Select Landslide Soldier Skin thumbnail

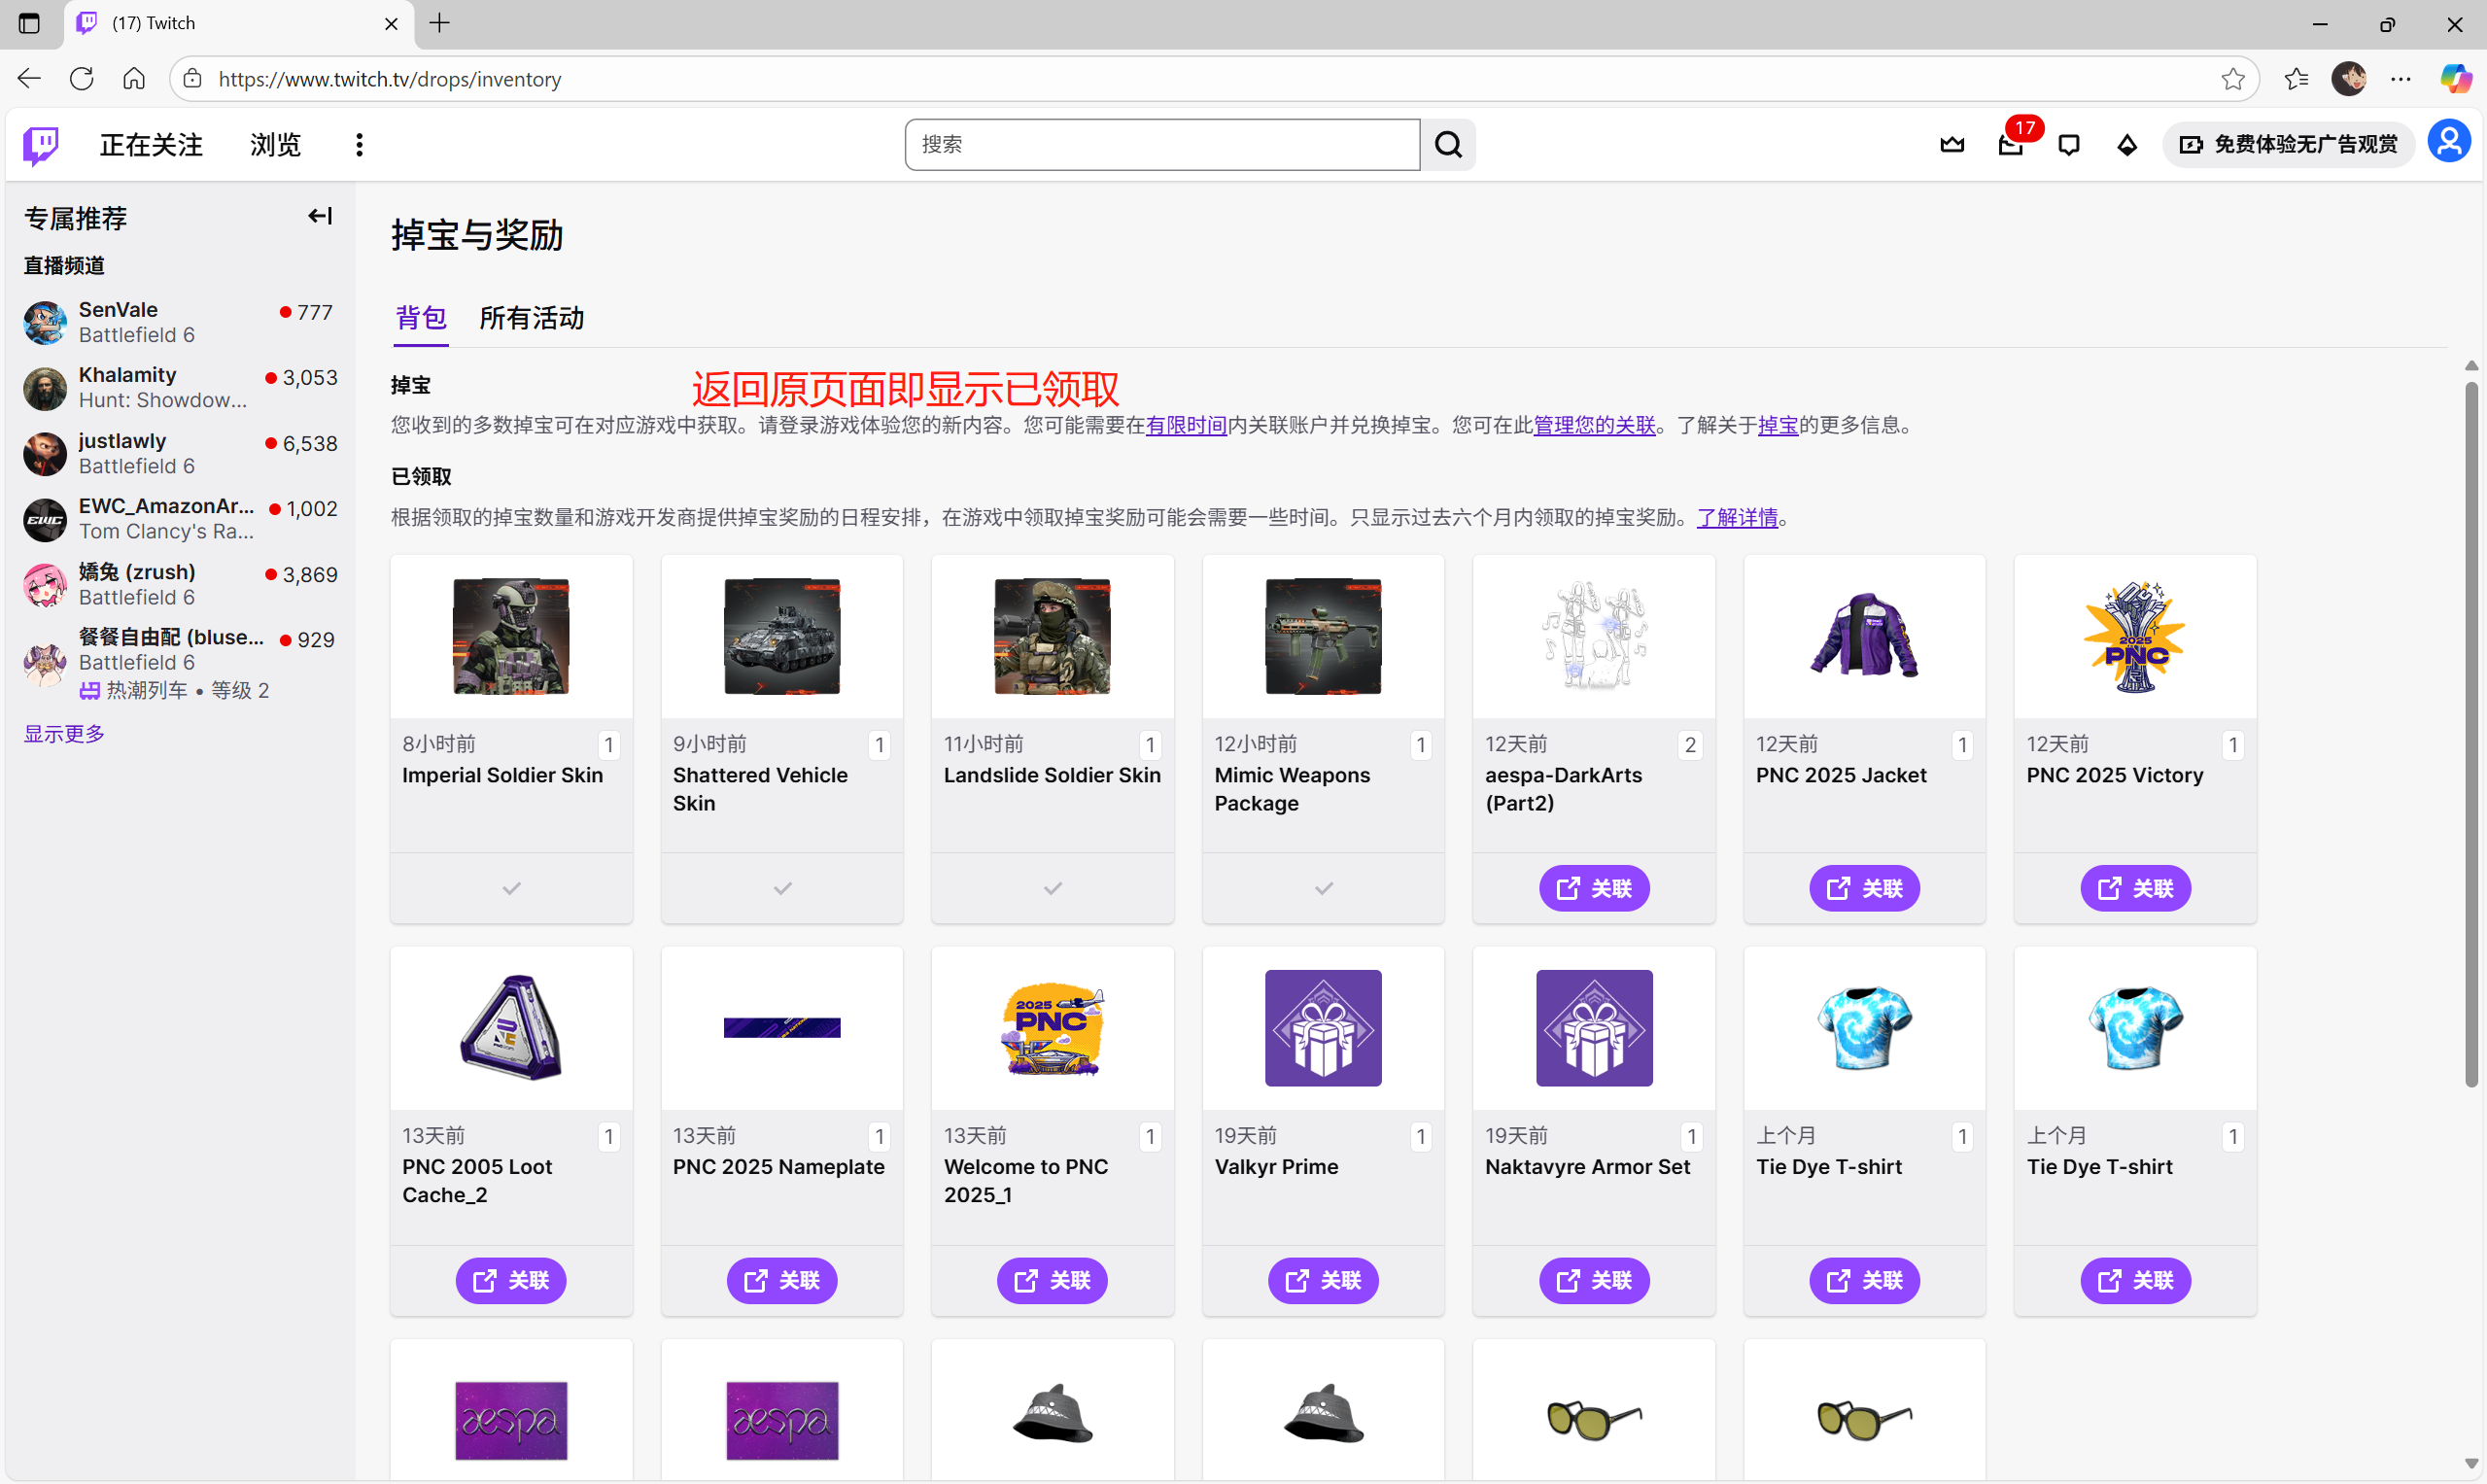pyautogui.click(x=1052, y=636)
